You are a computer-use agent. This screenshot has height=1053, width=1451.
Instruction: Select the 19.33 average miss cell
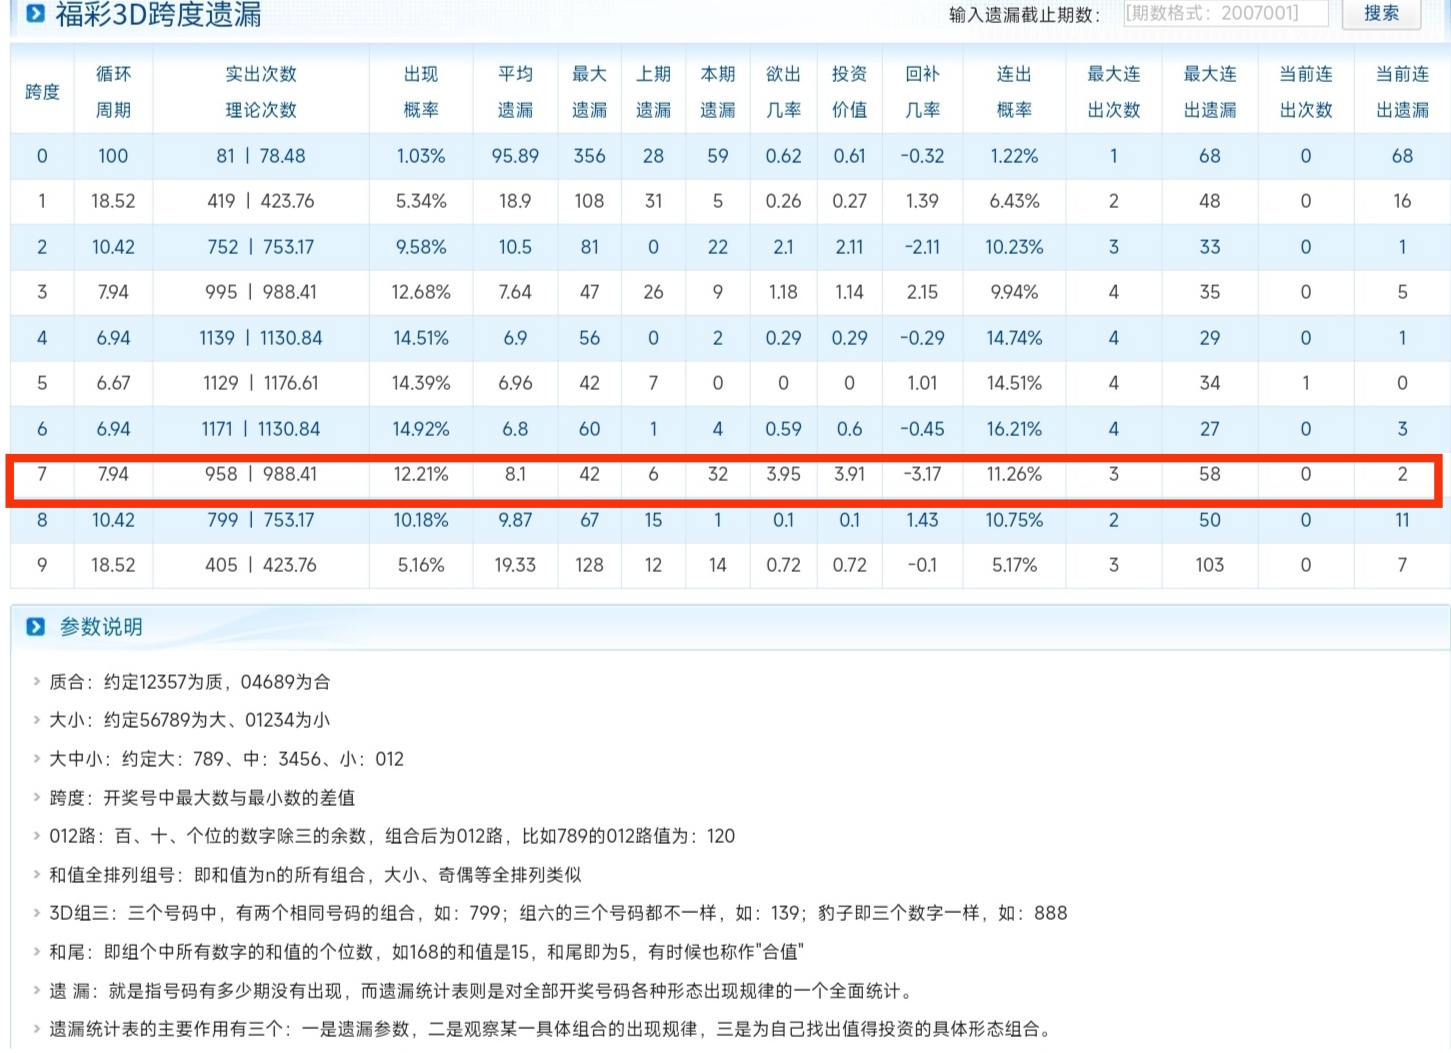[x=515, y=565]
